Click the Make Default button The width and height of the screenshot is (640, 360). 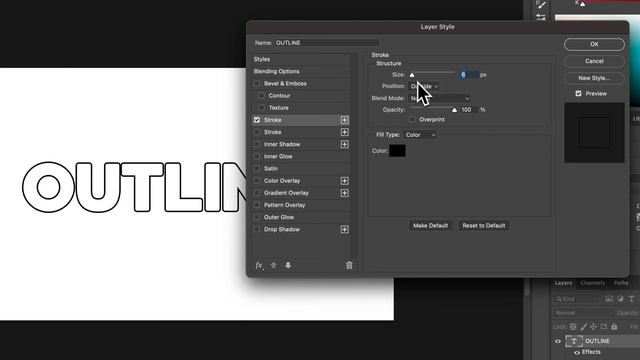tap(431, 226)
